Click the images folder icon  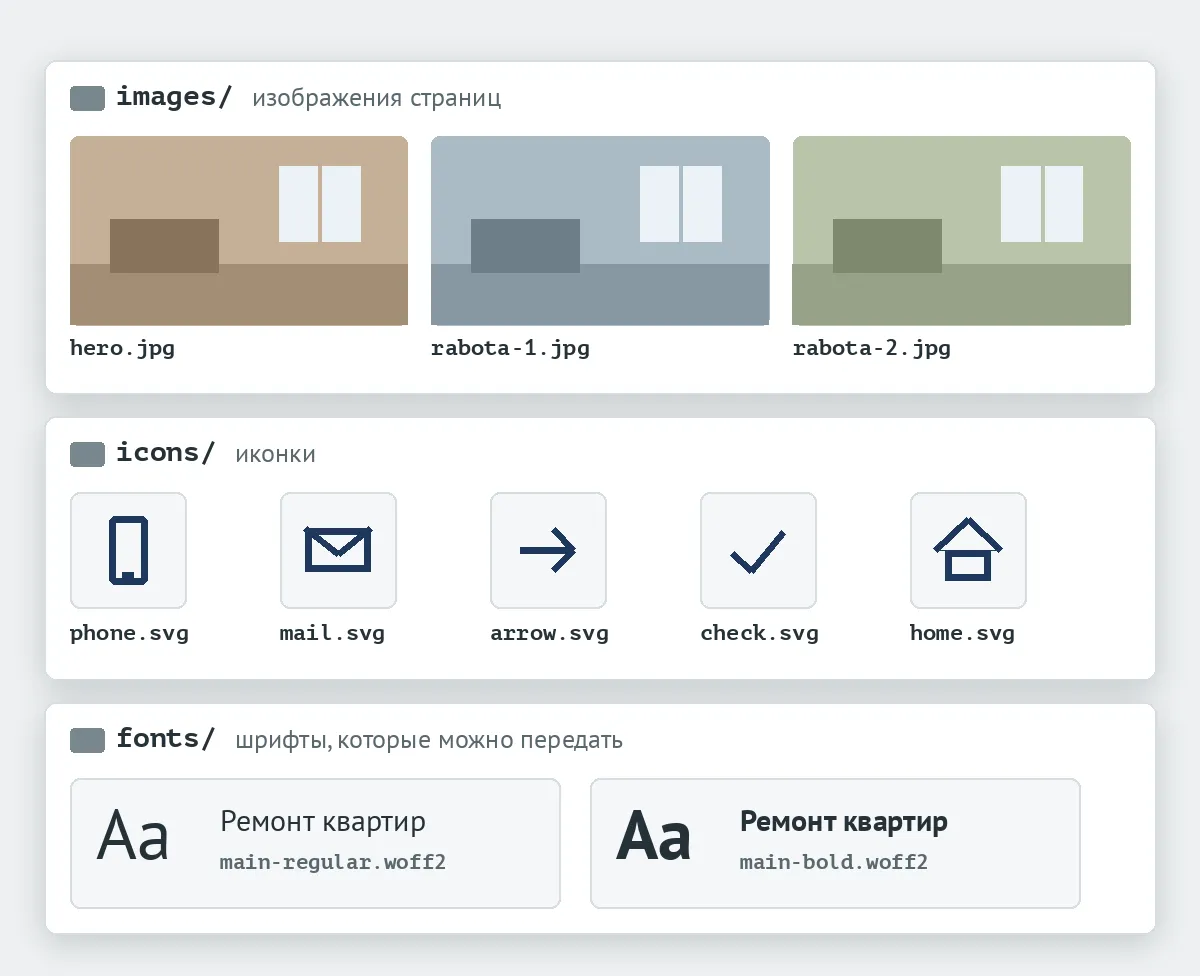(x=87, y=98)
